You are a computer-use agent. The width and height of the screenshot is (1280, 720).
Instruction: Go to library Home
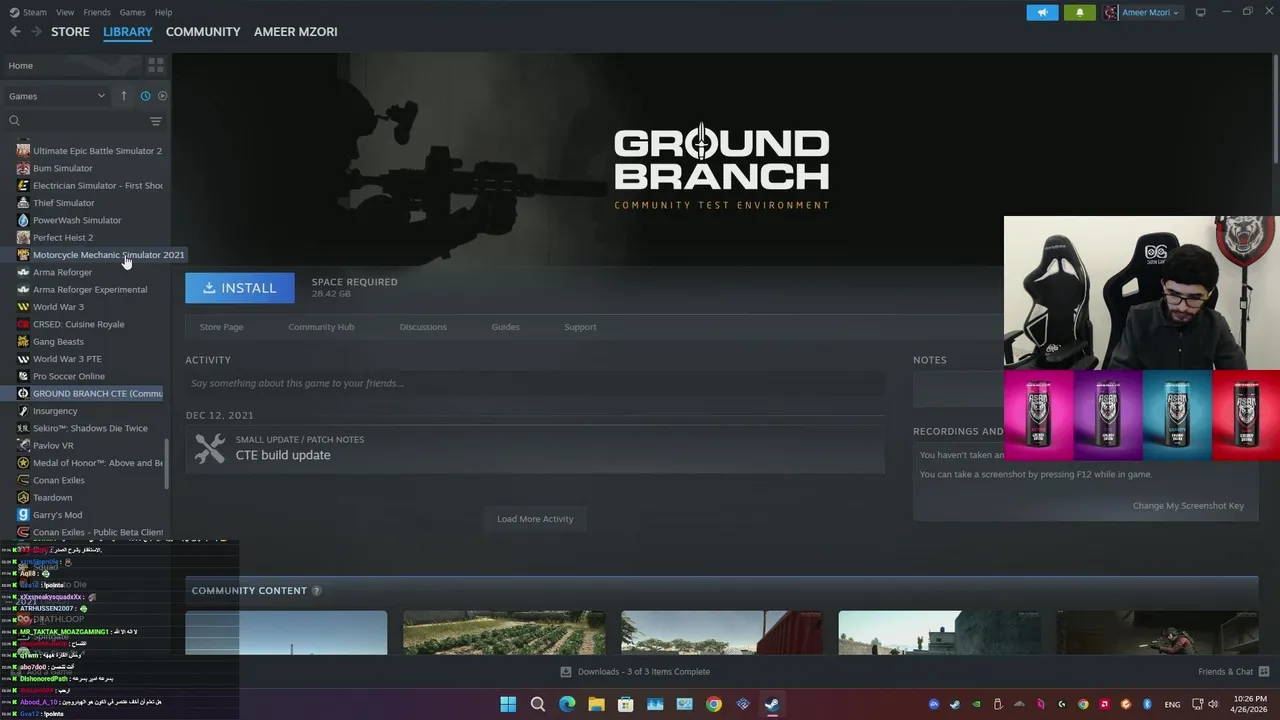[x=70, y=65]
